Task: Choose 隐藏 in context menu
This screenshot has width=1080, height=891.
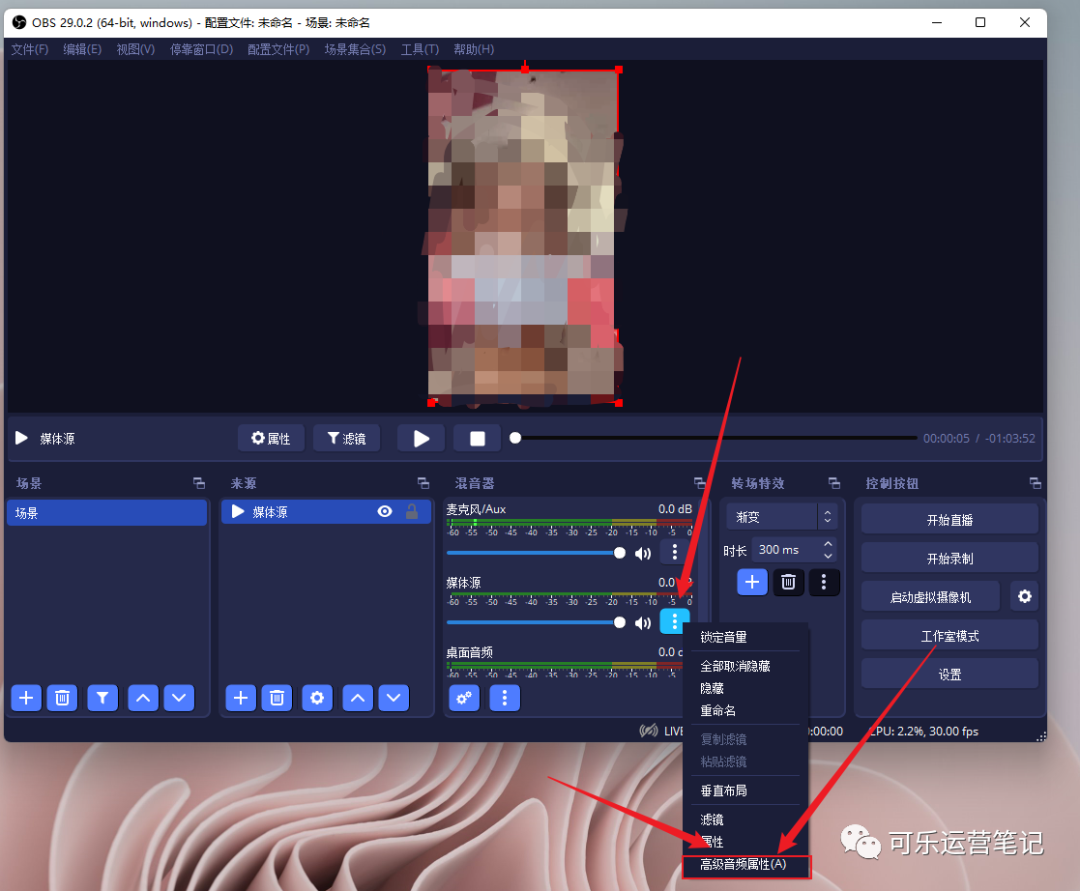Action: (x=746, y=688)
